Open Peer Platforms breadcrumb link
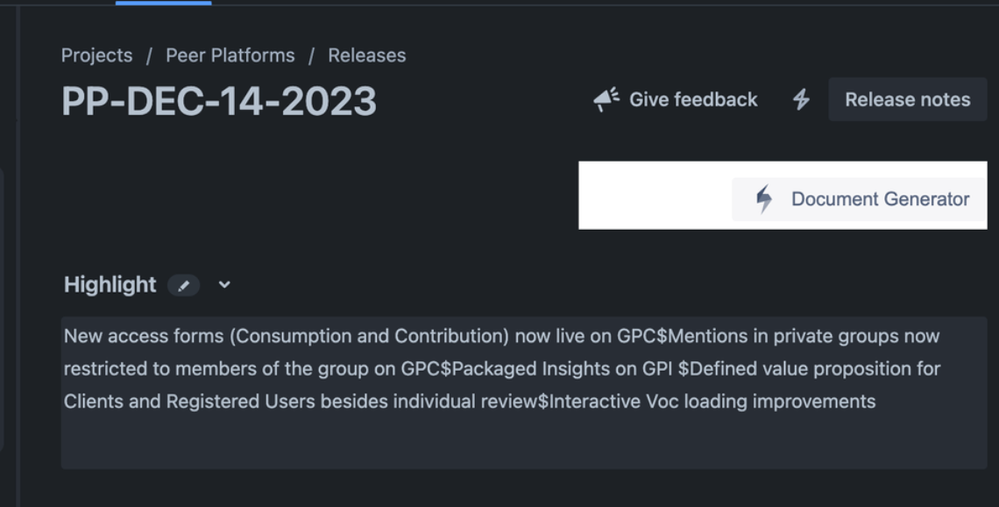999x507 pixels. point(230,55)
